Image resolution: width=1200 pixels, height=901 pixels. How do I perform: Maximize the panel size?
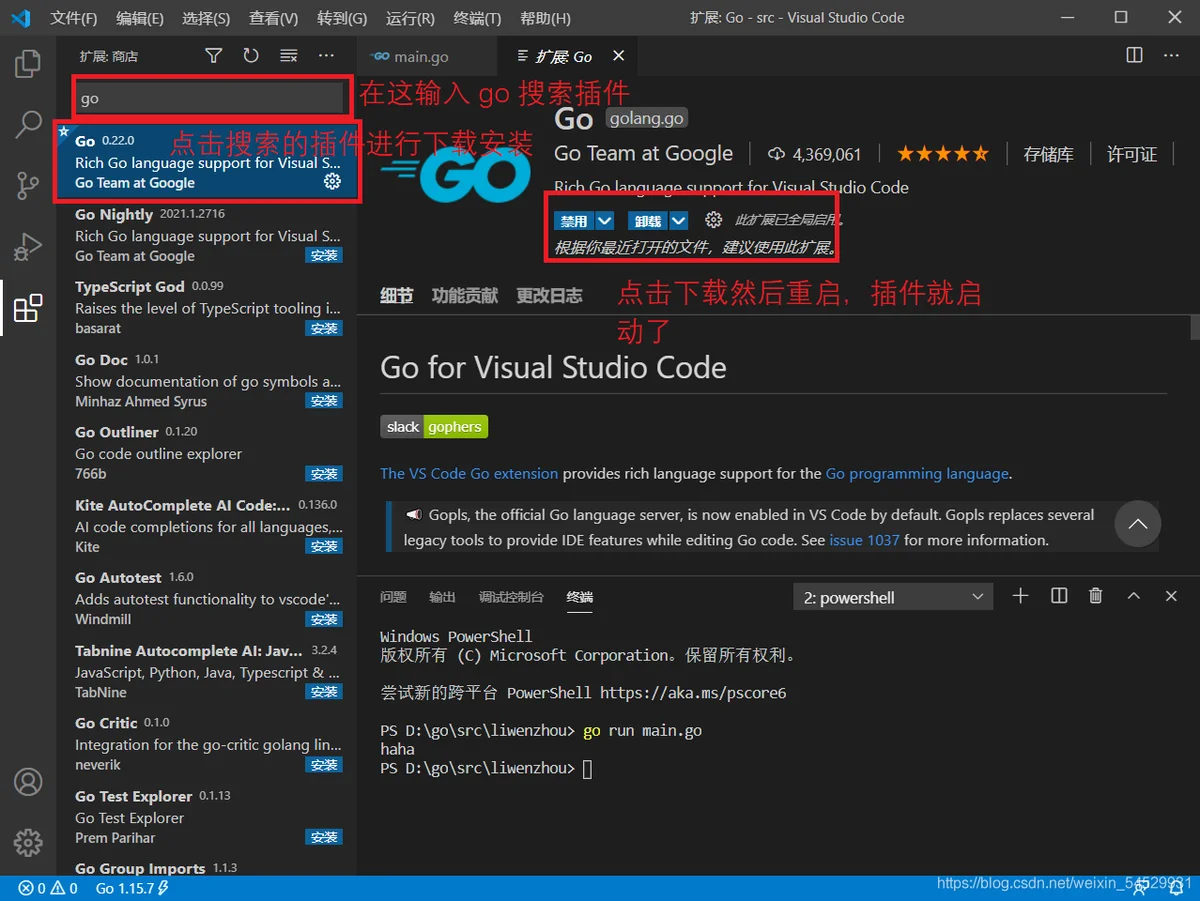pos(1134,596)
